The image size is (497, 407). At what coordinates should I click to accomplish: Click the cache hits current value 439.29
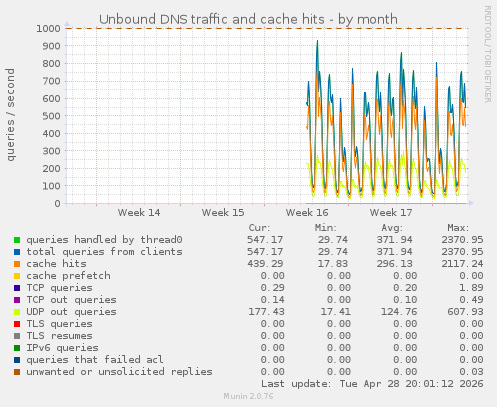tap(265, 264)
